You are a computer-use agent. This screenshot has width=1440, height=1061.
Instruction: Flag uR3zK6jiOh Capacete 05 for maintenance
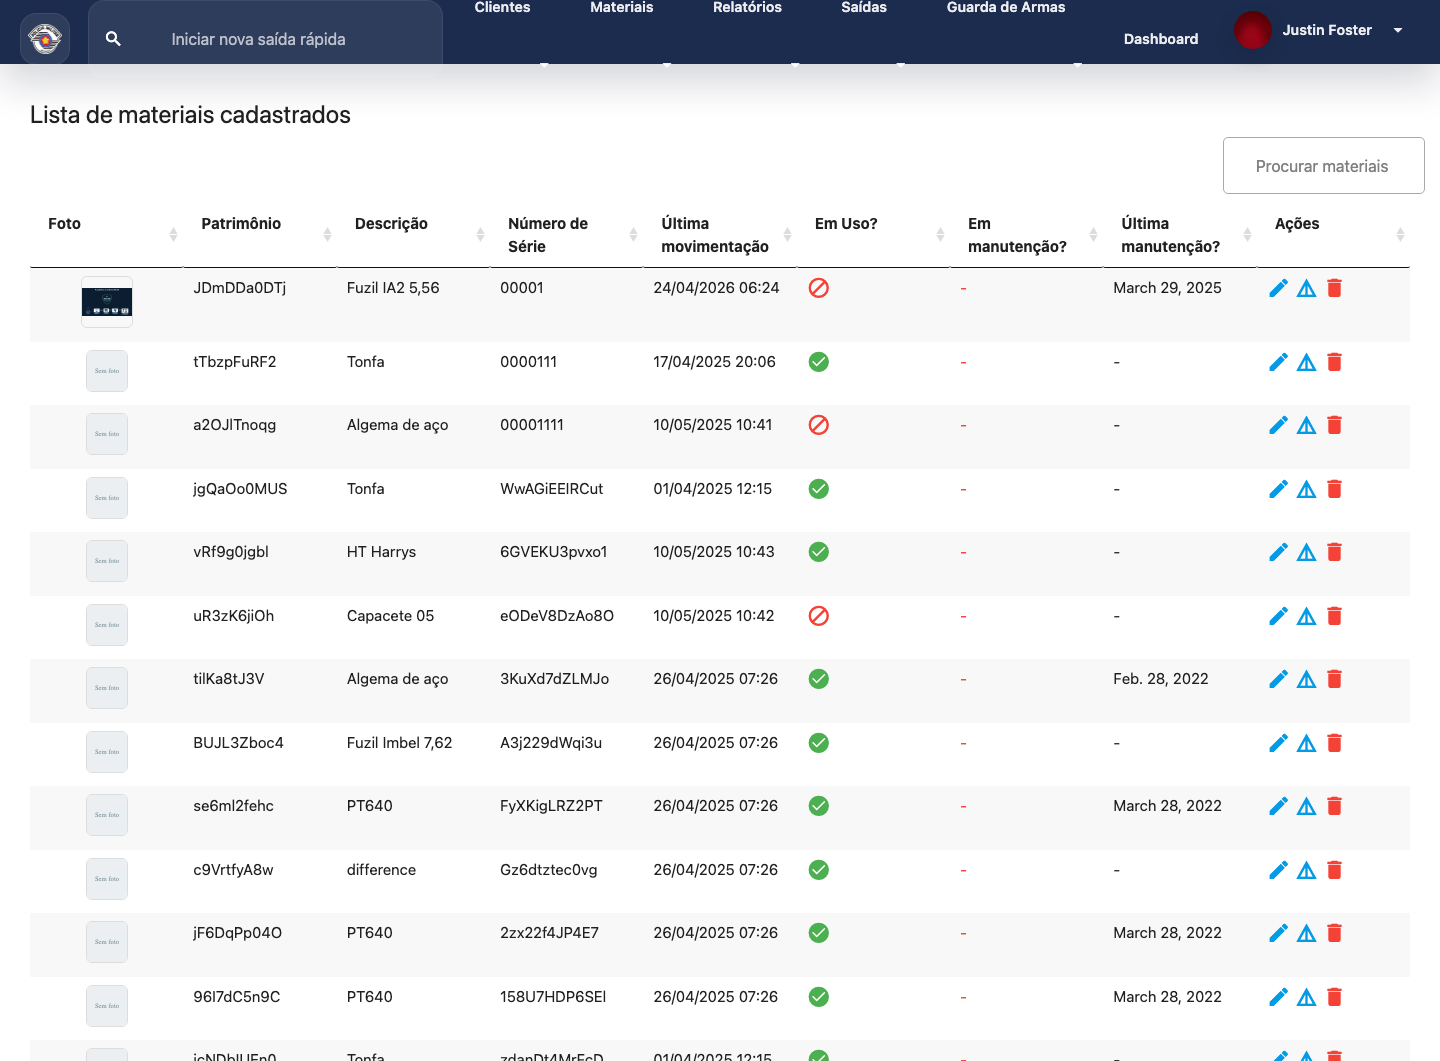[x=1306, y=616]
